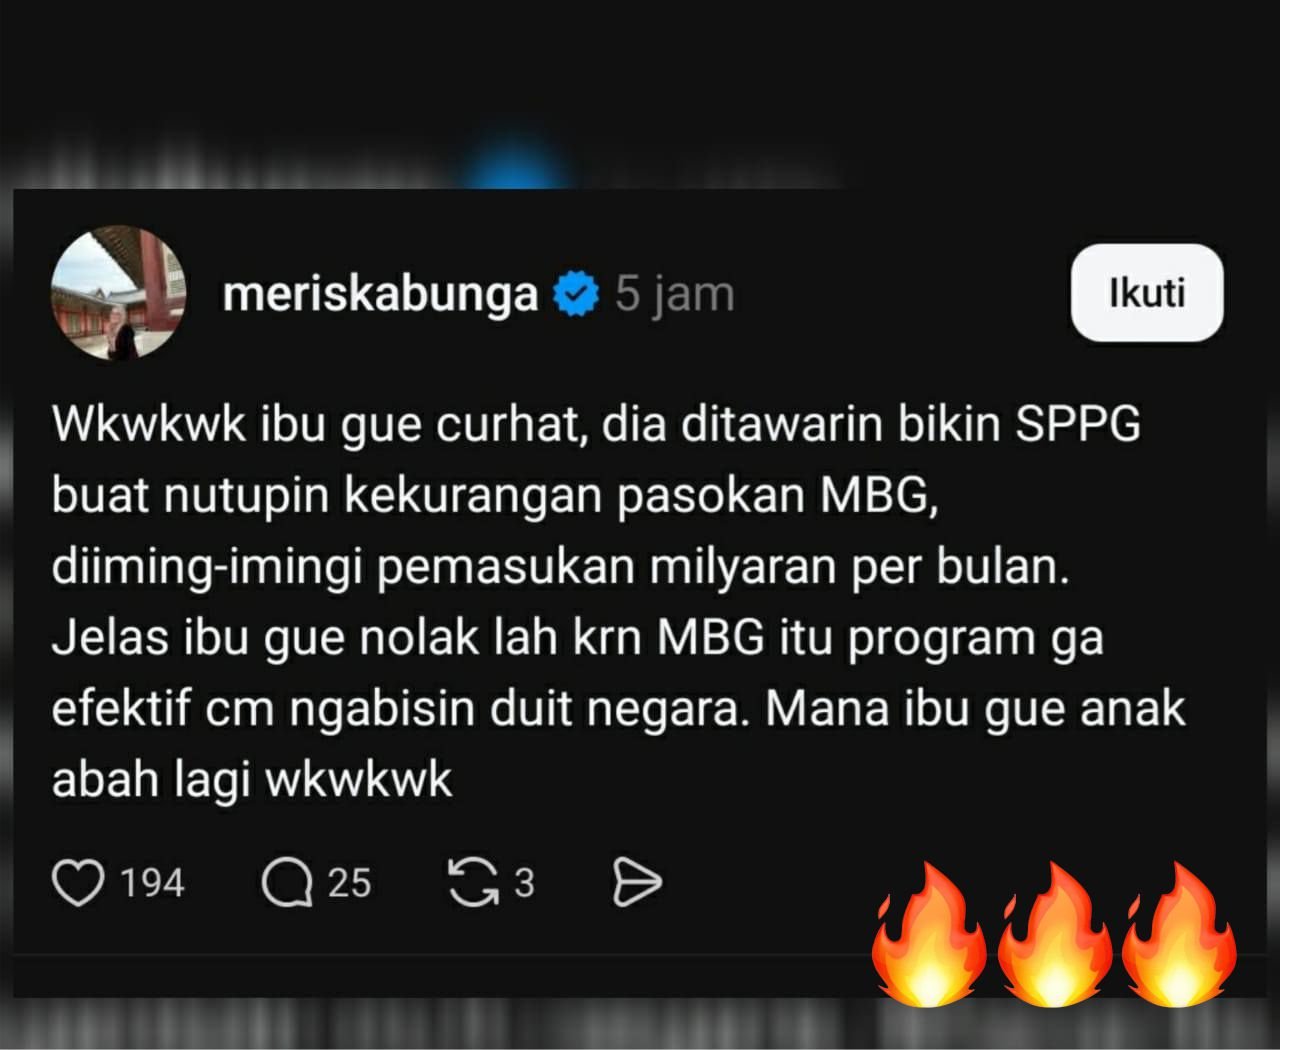View reposts by clicking the 3 count
Viewport: 1290px width, 1050px height.
(524, 884)
